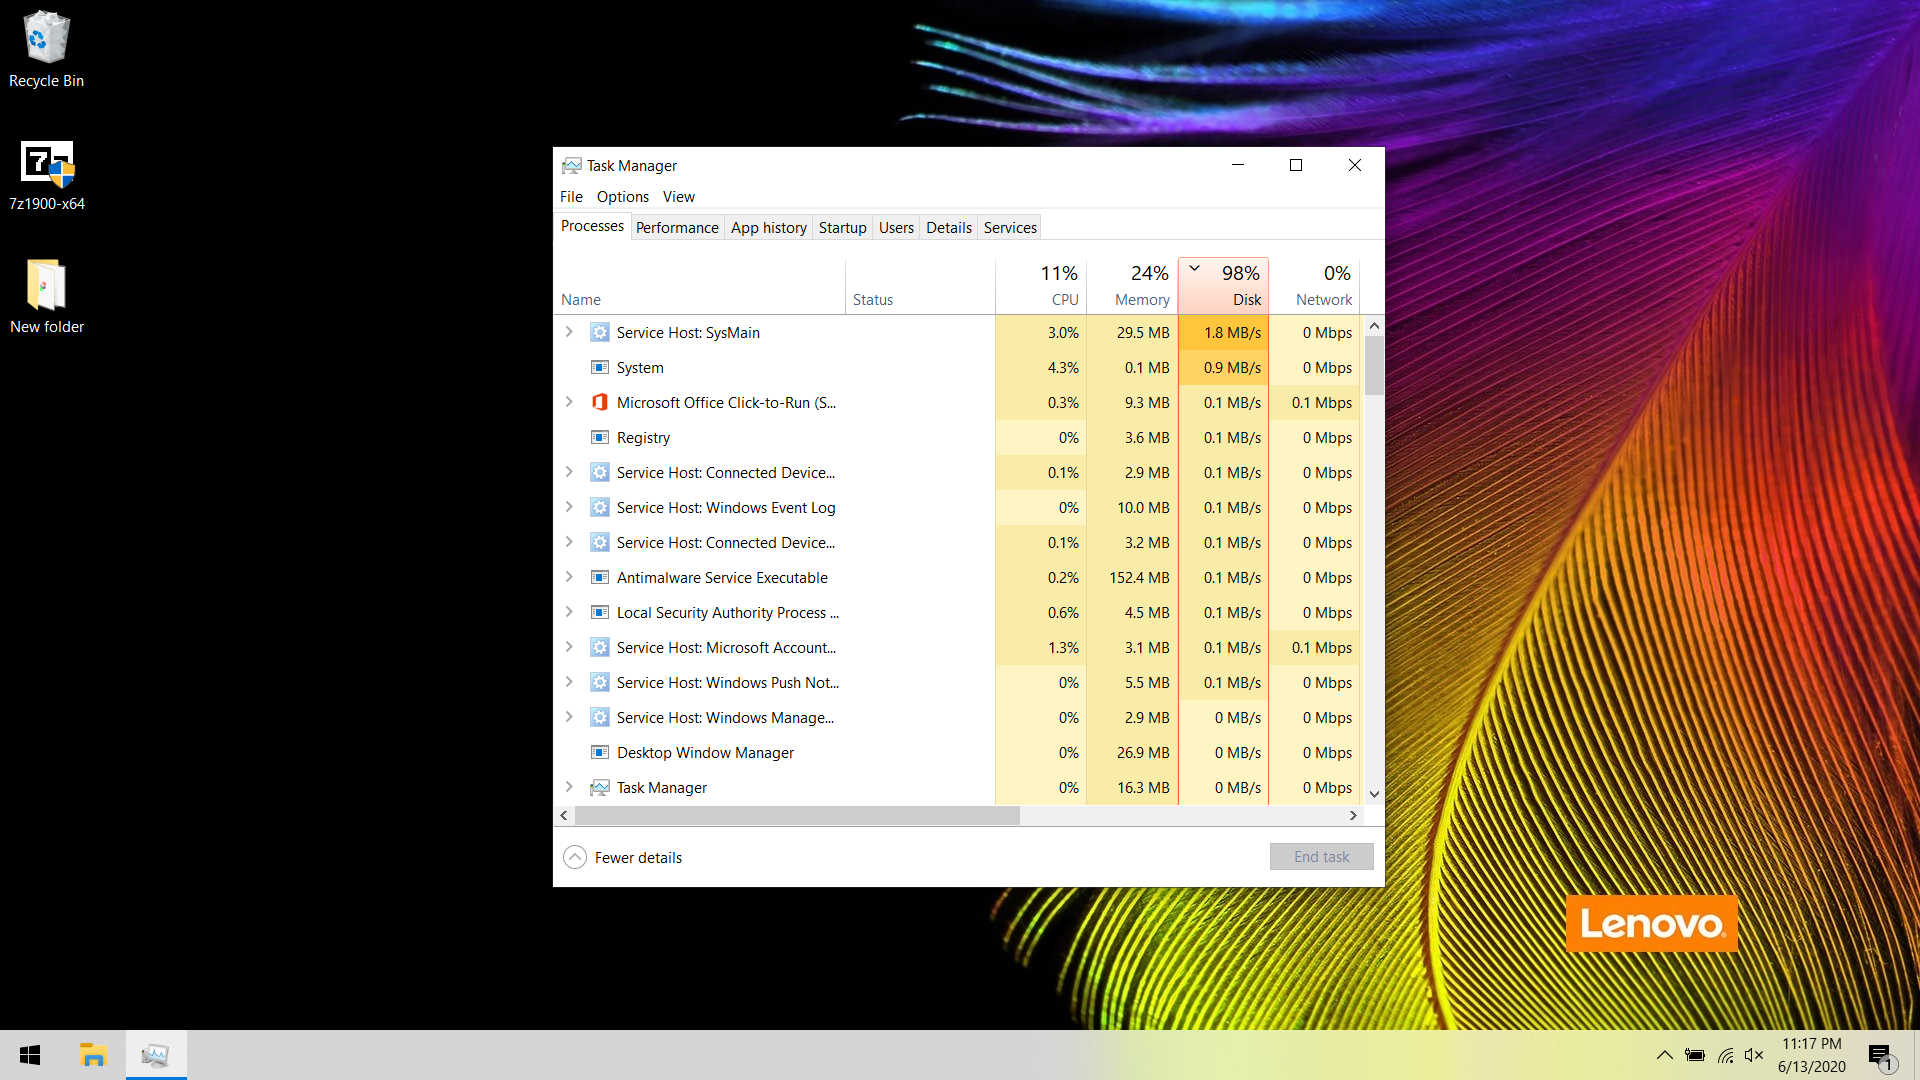Click the vertical scrollbar thumb

click(x=1374, y=365)
